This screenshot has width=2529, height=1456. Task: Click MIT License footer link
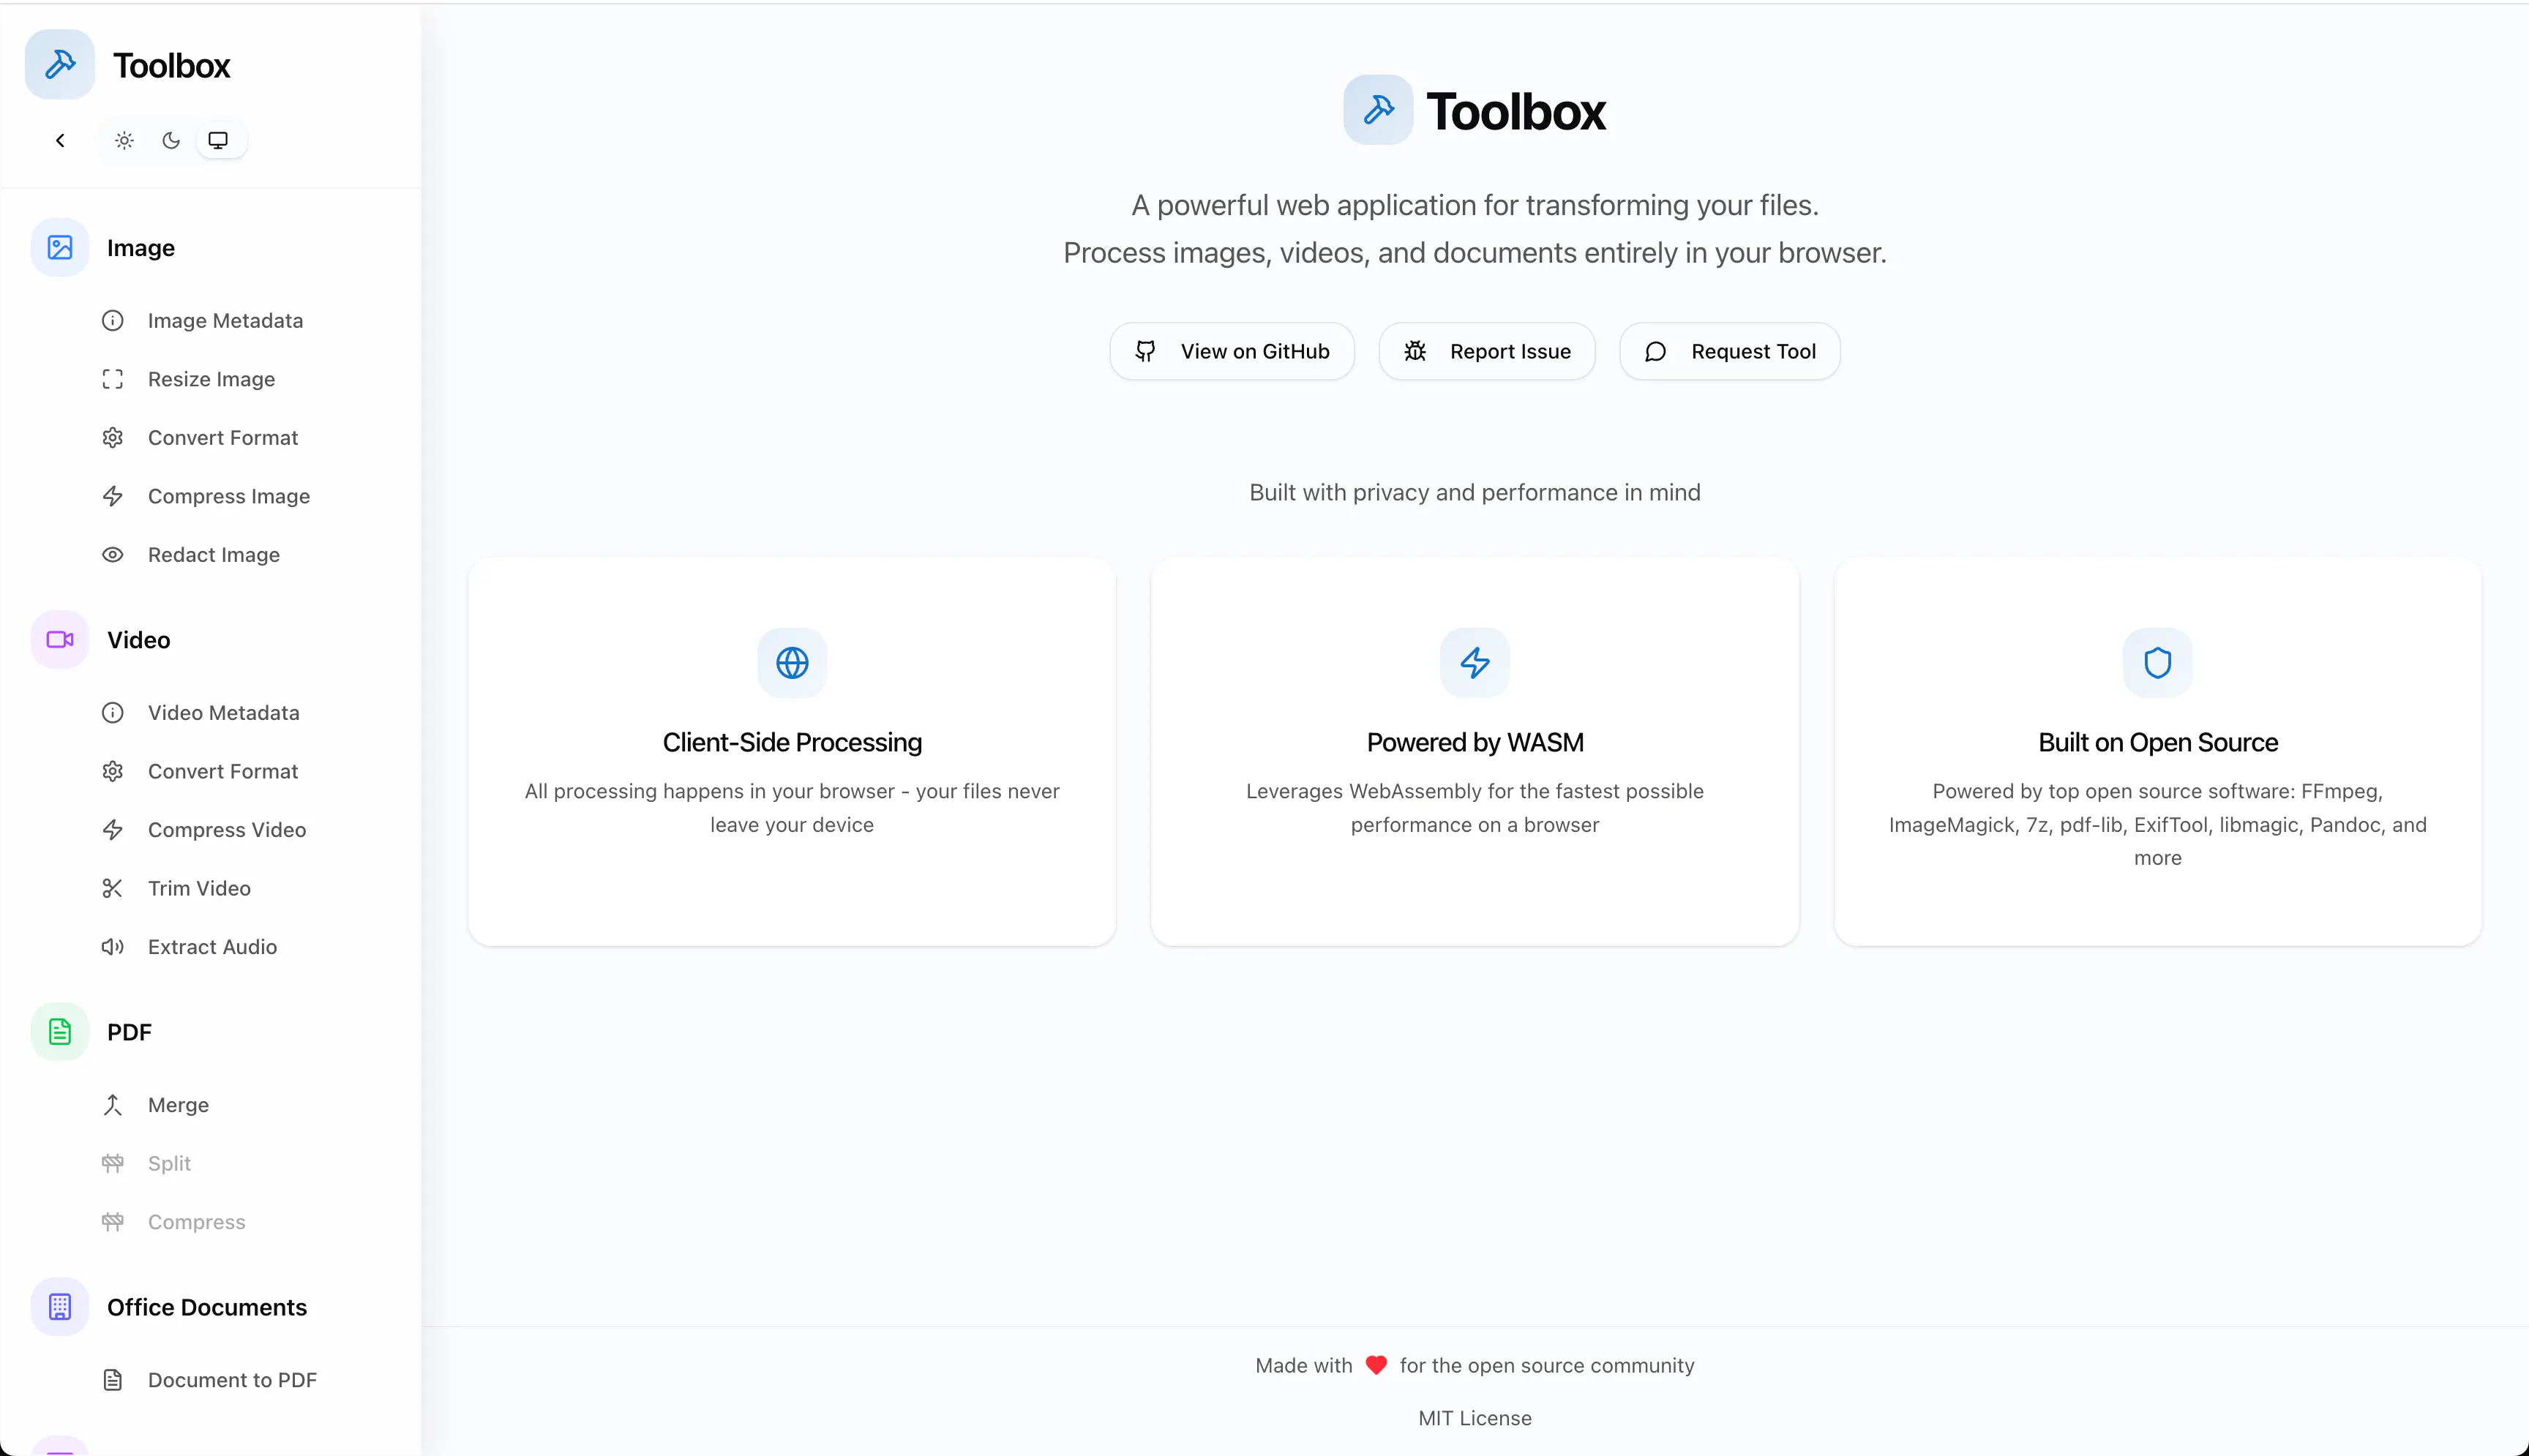click(1475, 1418)
